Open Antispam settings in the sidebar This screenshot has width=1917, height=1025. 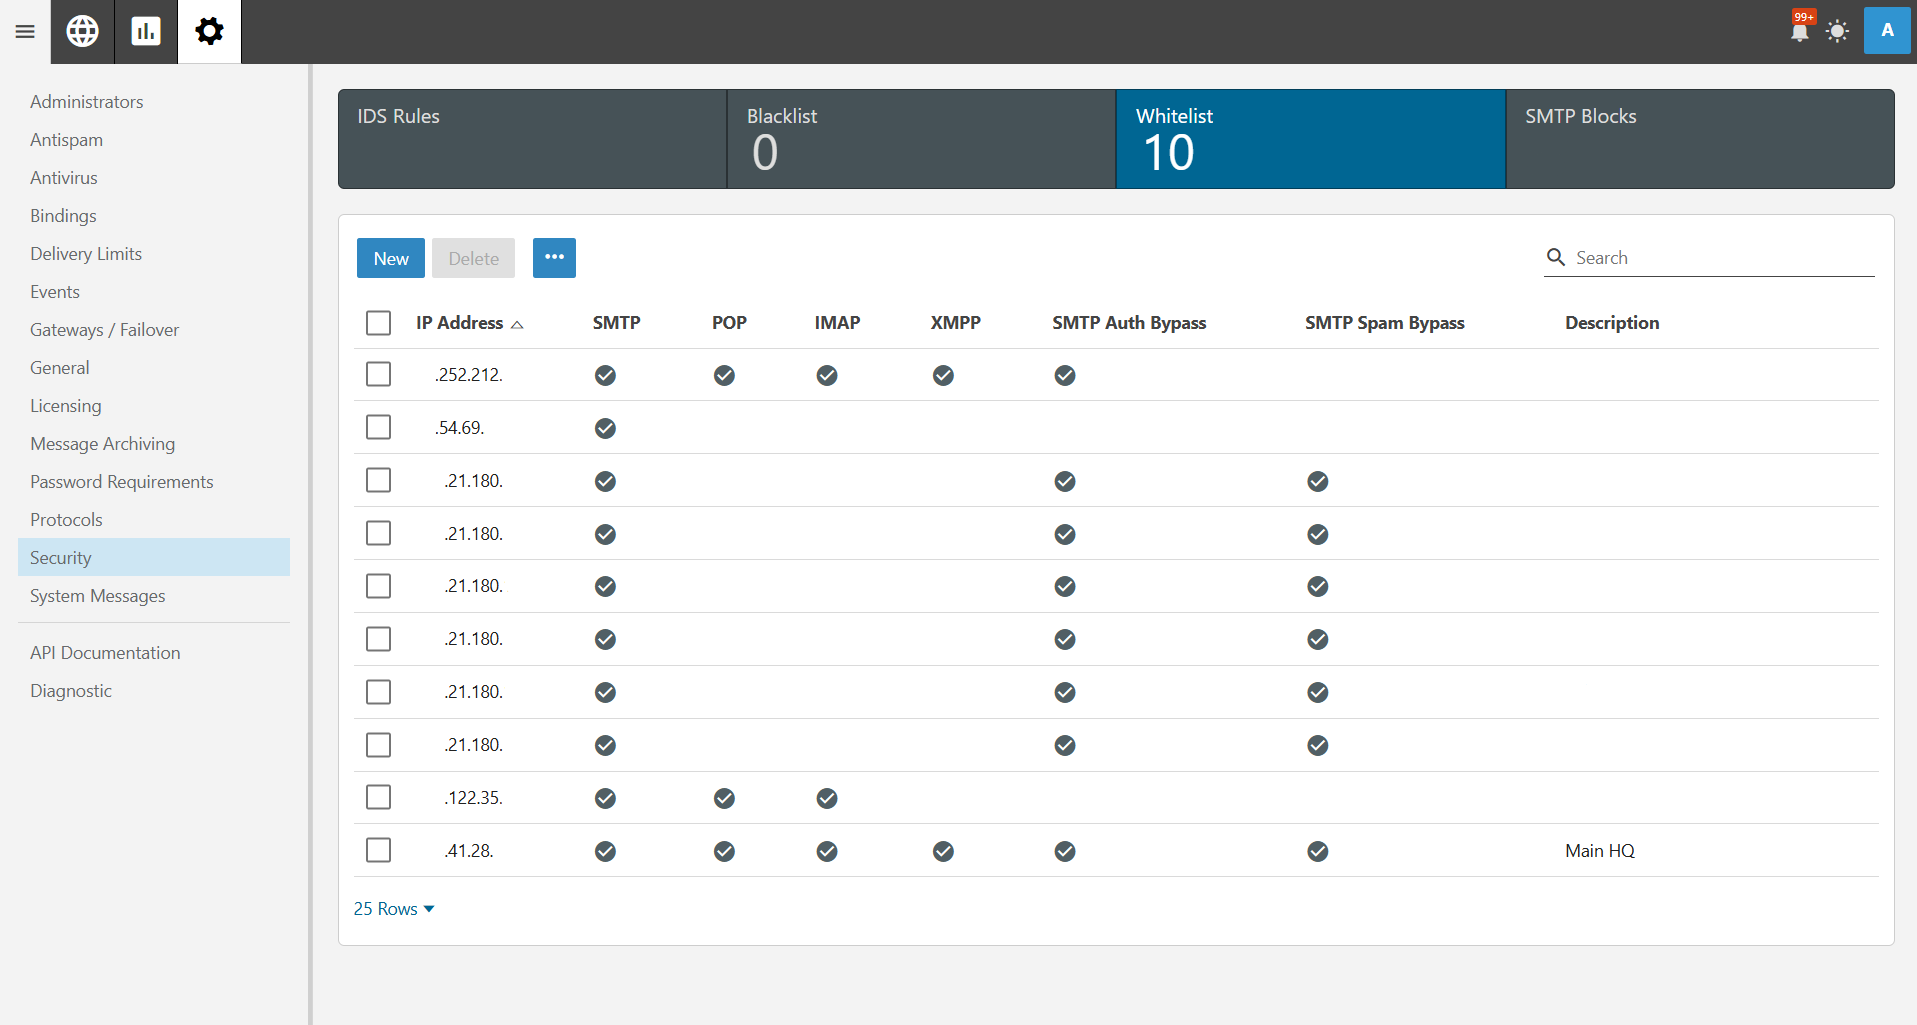66,140
